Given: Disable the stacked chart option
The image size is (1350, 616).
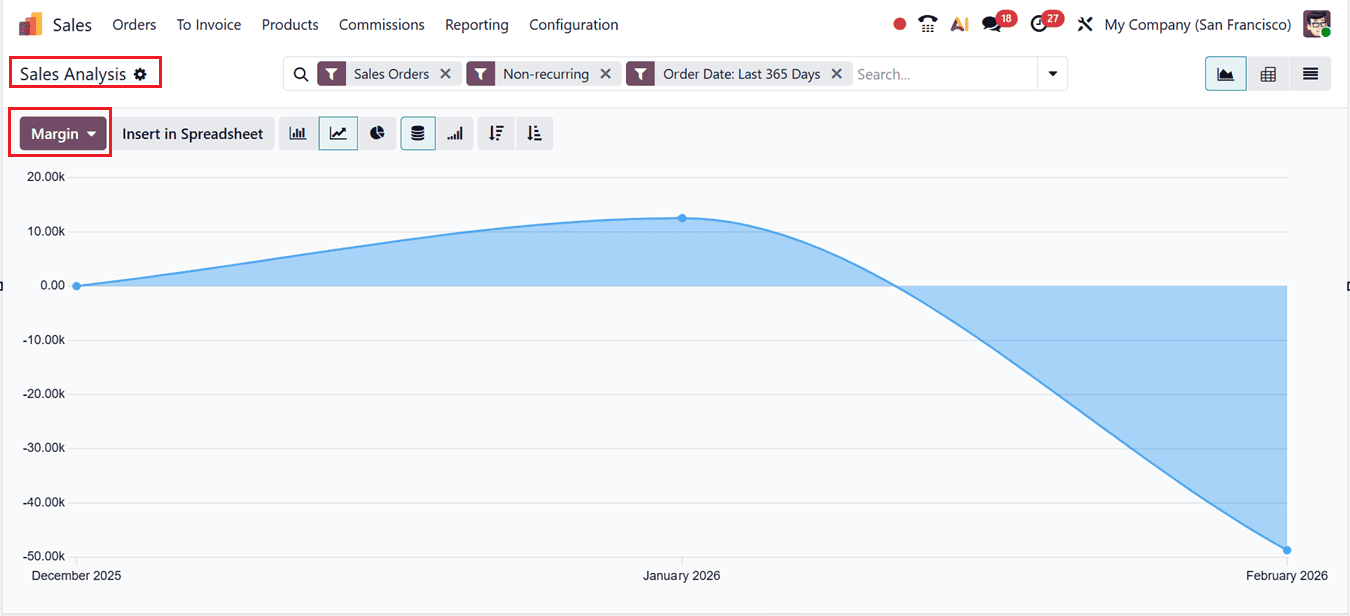Looking at the screenshot, I should (x=417, y=133).
